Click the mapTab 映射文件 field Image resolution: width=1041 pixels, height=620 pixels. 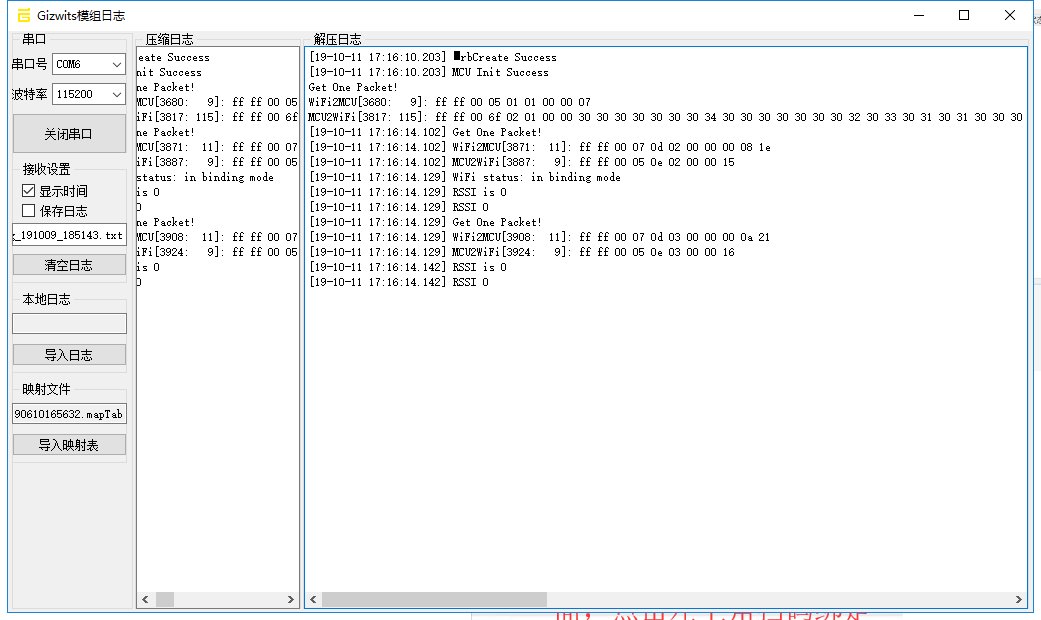[69, 414]
